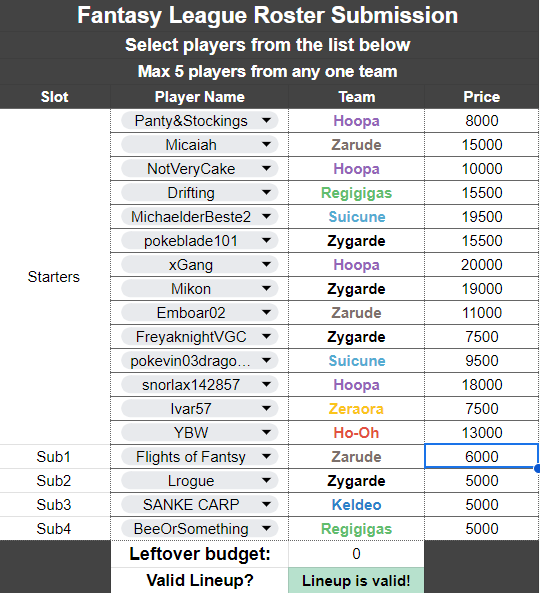
Task: Open the Panty&Stockings player dropdown
Action: pos(199,121)
